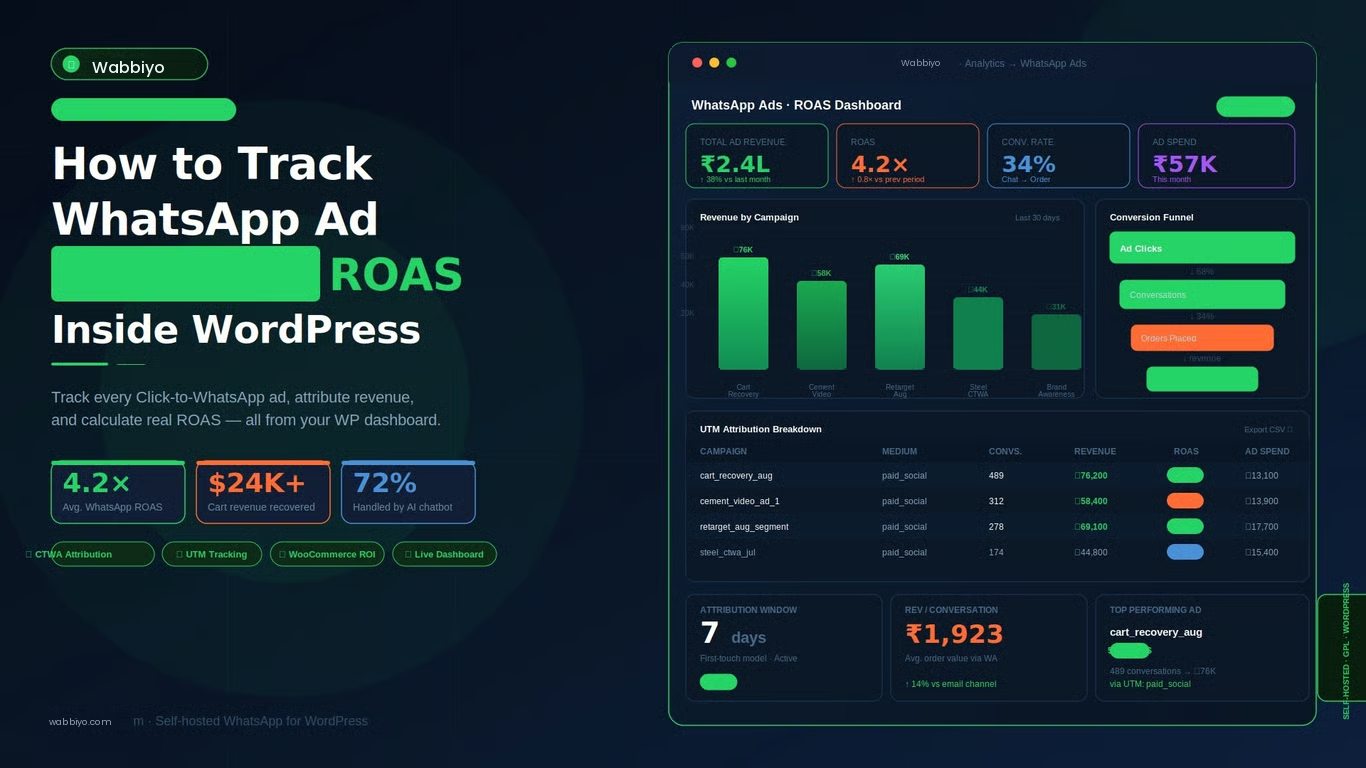Sort by the REVENUE column header
Viewport: 1366px width, 768px height.
coord(1095,452)
